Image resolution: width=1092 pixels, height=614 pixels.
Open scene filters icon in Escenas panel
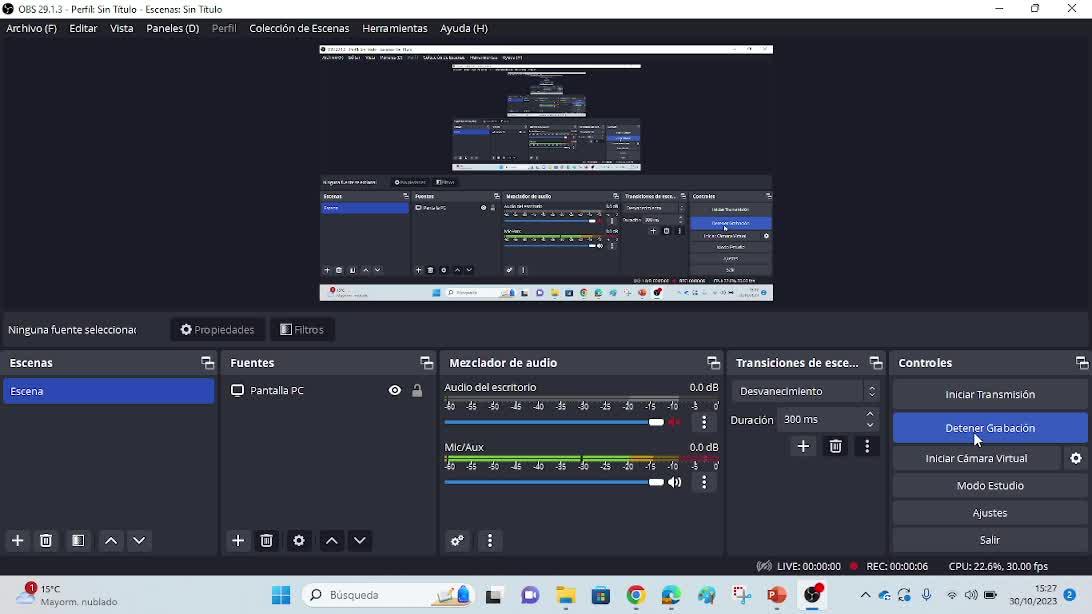coord(78,540)
